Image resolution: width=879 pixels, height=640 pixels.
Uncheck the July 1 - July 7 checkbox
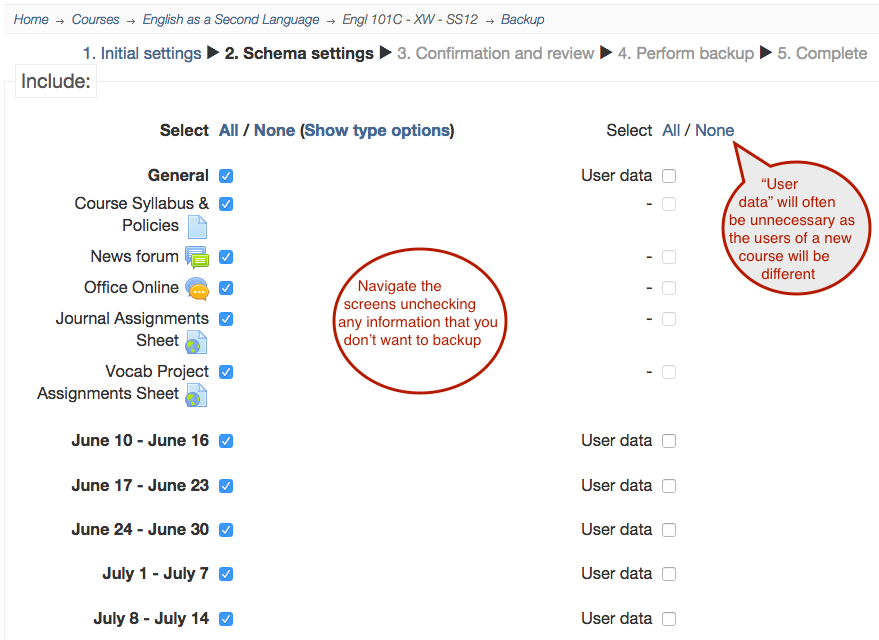click(226, 574)
